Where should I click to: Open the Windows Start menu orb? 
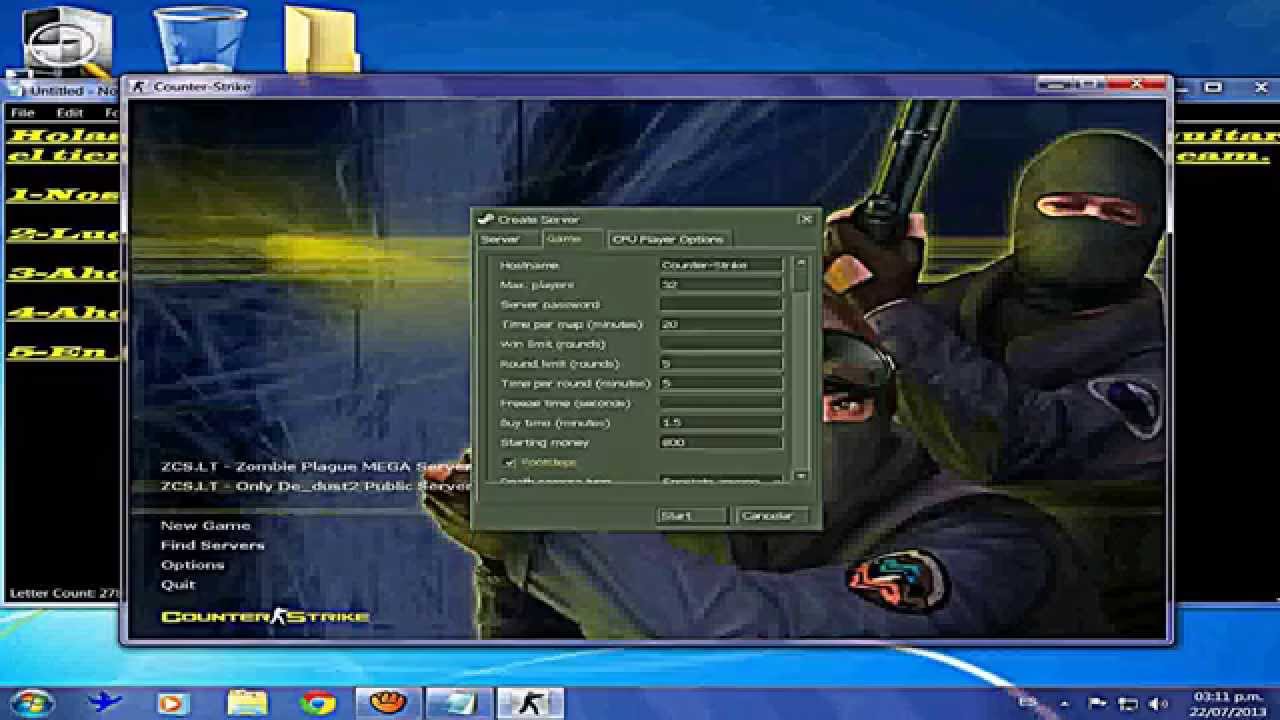(x=31, y=702)
